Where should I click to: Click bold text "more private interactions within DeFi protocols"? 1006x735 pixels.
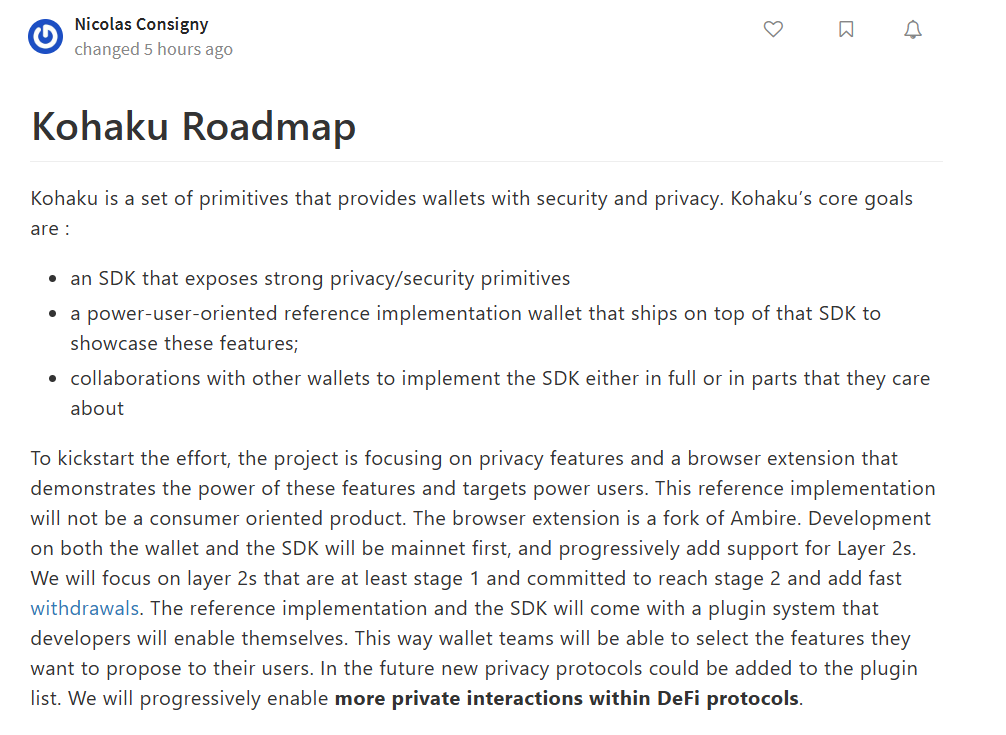pyautogui.click(x=567, y=698)
